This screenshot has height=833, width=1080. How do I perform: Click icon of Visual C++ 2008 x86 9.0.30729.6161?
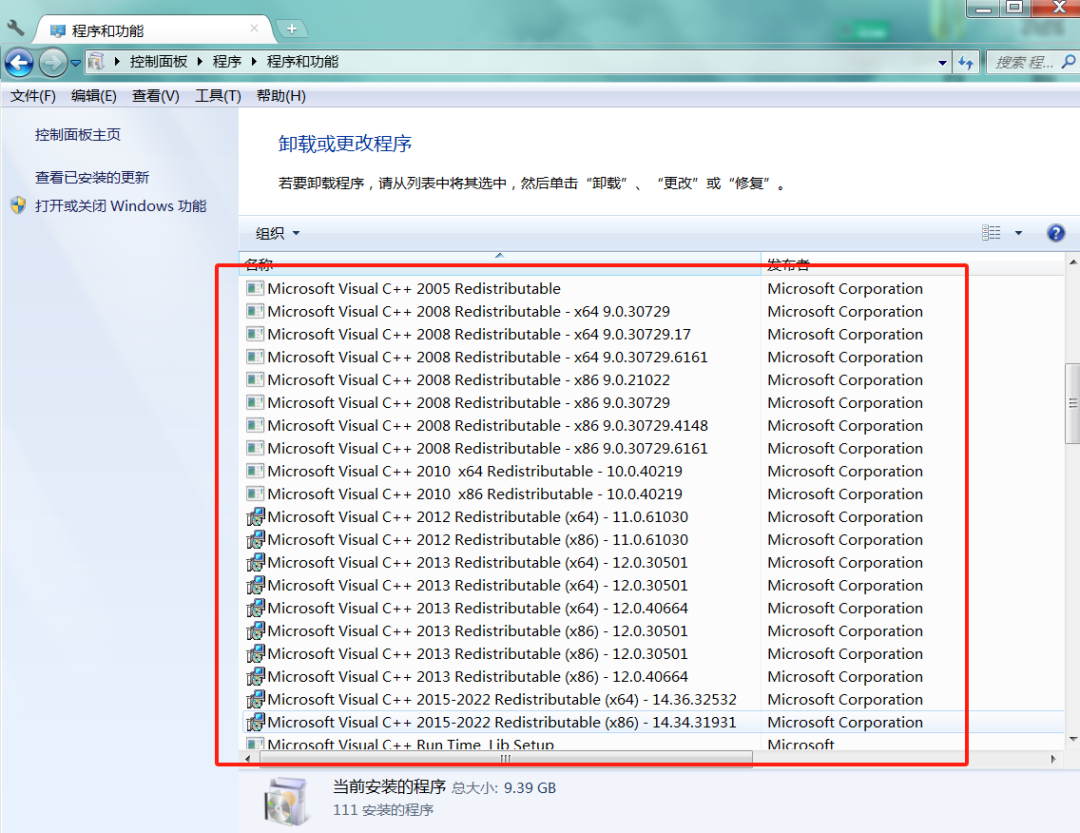point(255,449)
